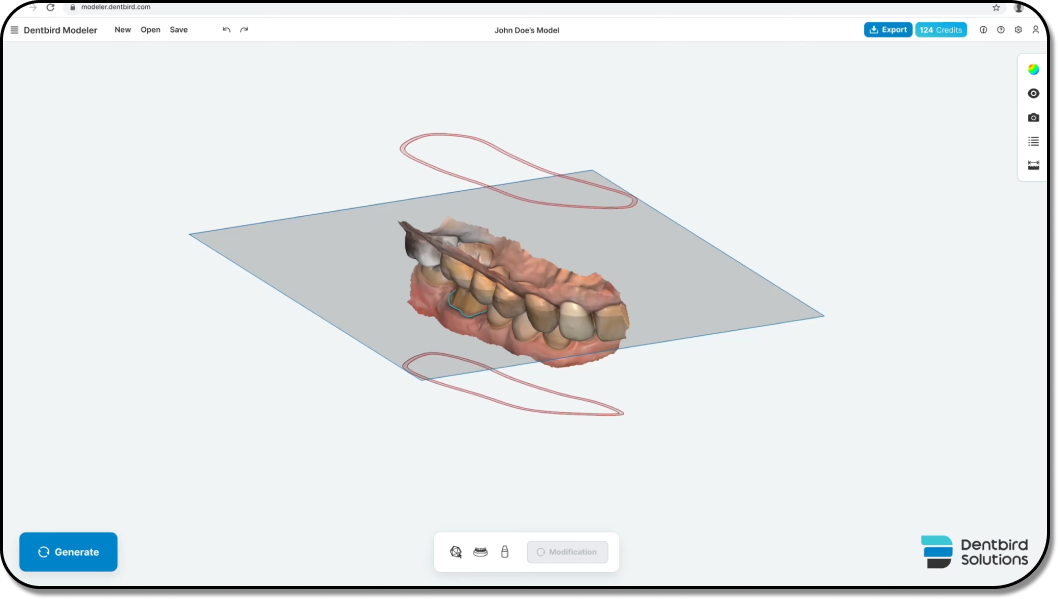Open the browser profile avatar

pyautogui.click(x=1018, y=7)
